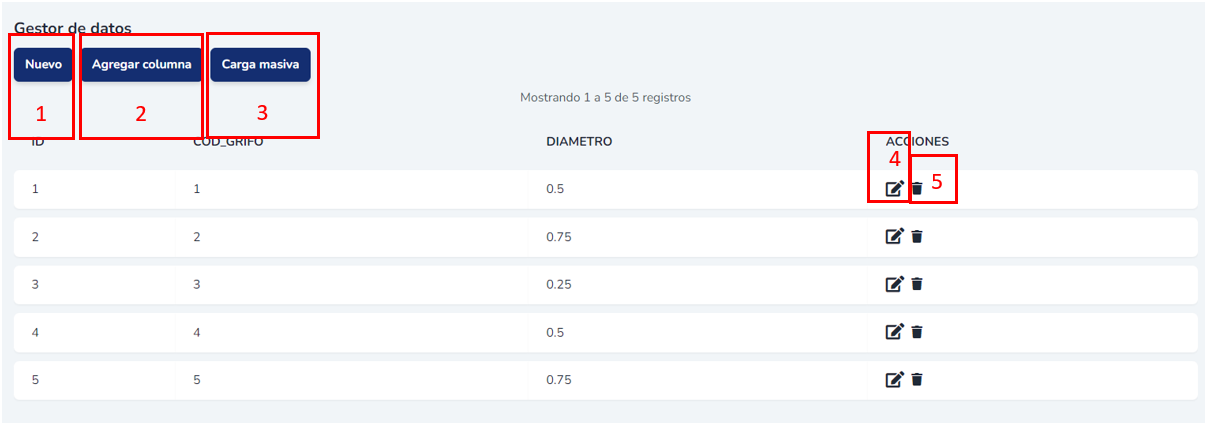
Task: Click the Agregar columna button
Action: coord(141,65)
